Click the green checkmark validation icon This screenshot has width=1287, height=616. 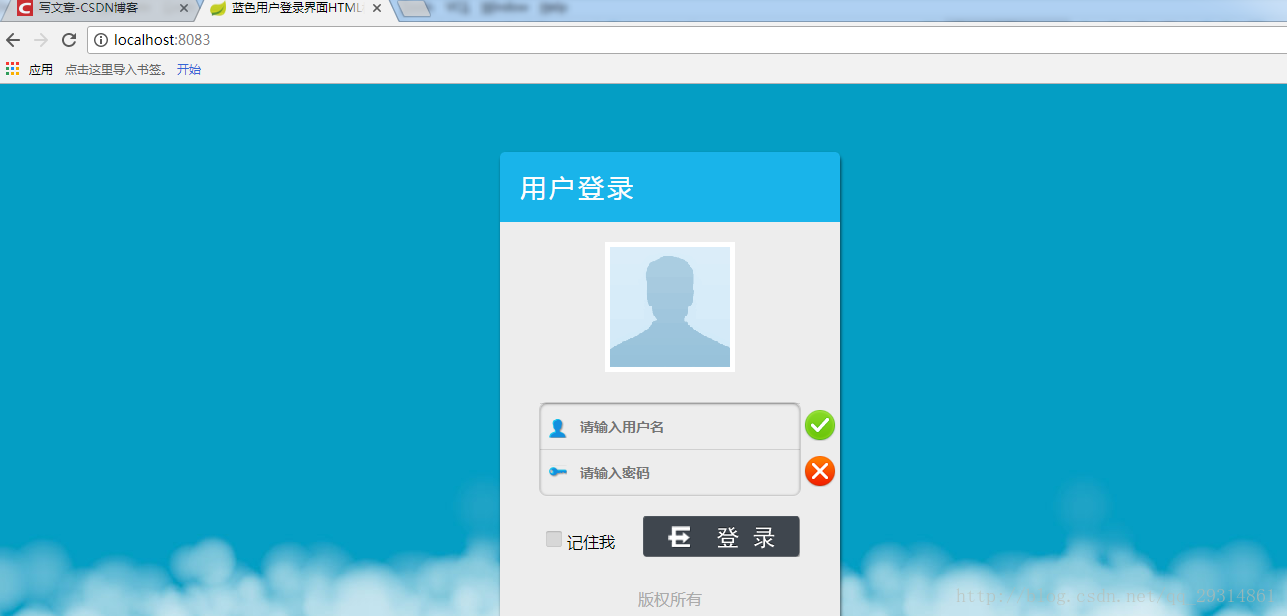[820, 425]
